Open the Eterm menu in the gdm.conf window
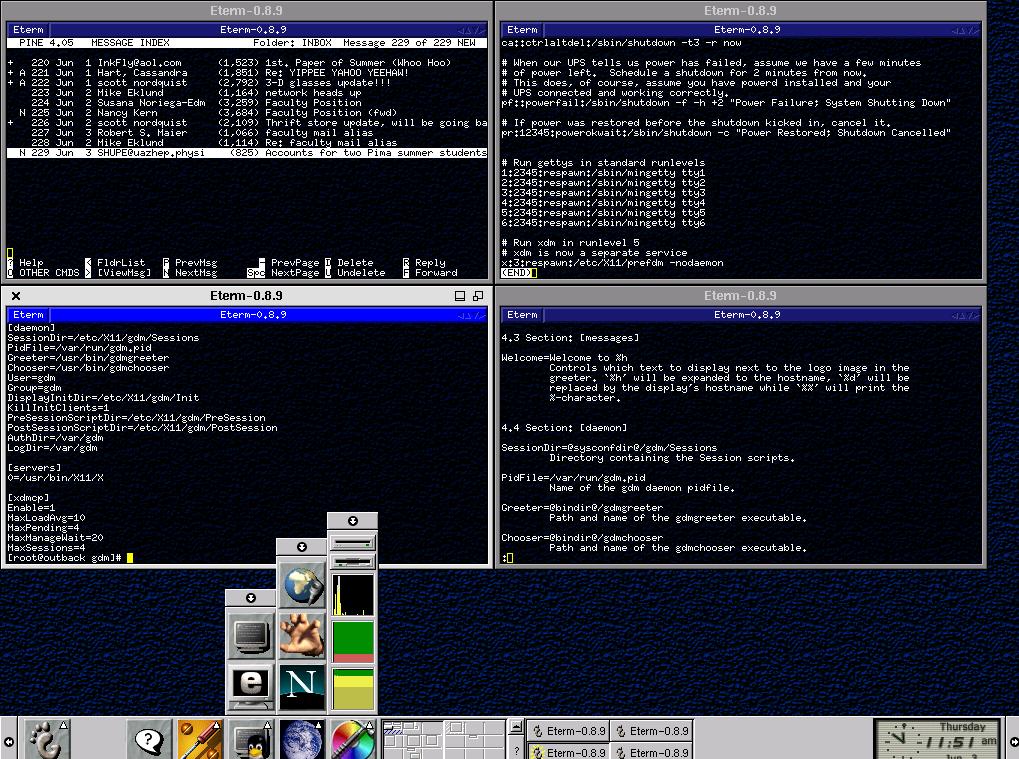Image resolution: width=1019 pixels, height=759 pixels. 29,315
